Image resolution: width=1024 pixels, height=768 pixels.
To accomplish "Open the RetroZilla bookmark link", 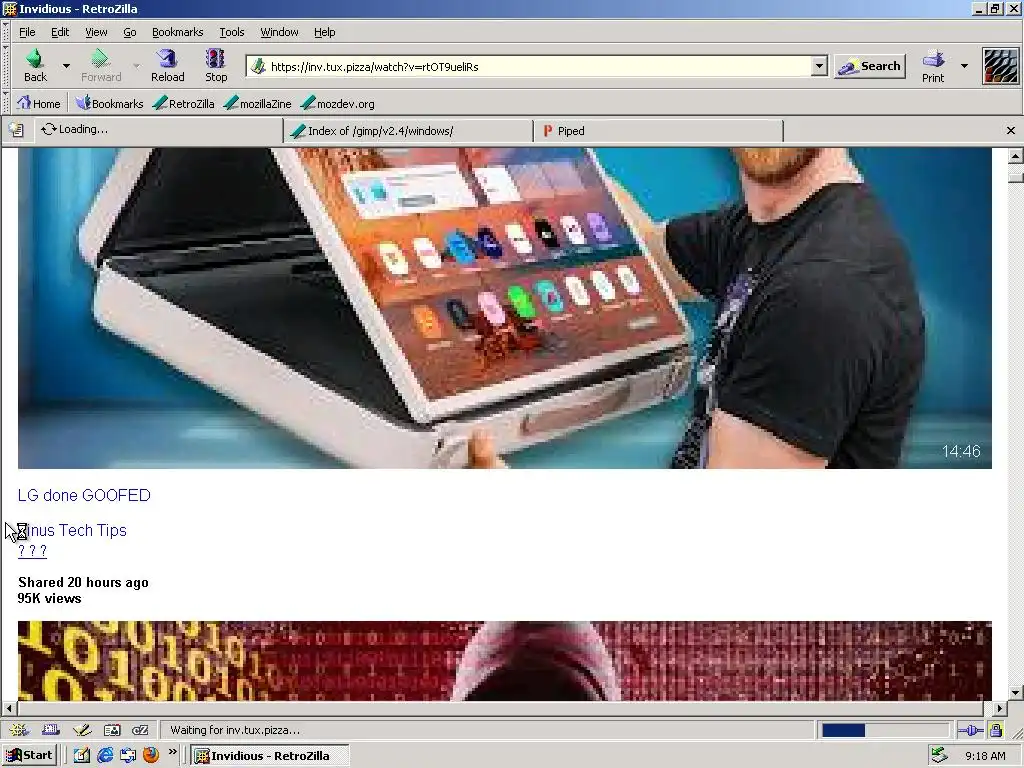I will [x=184, y=103].
